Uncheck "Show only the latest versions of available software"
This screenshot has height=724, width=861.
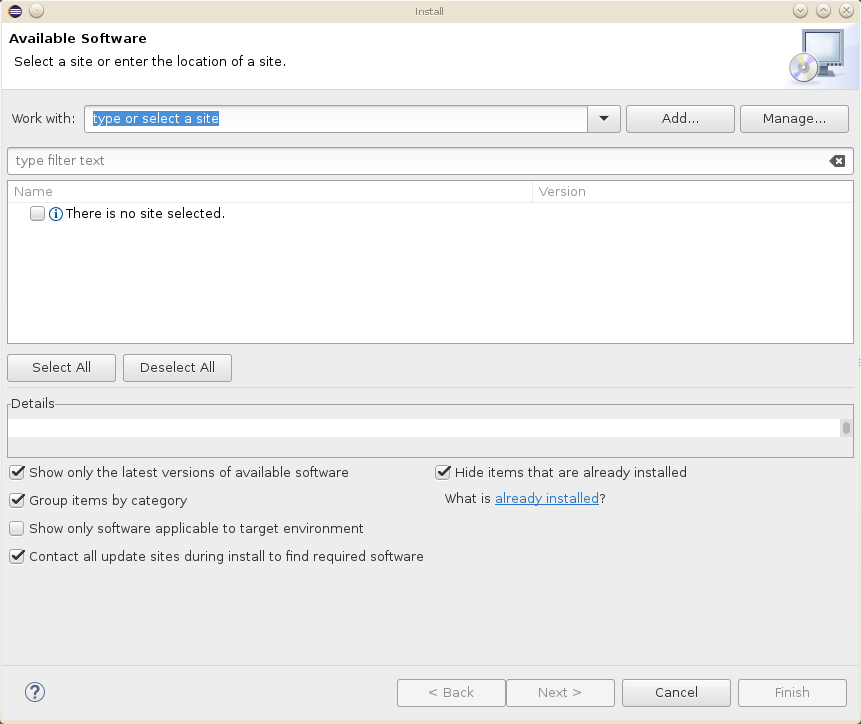coord(16,472)
